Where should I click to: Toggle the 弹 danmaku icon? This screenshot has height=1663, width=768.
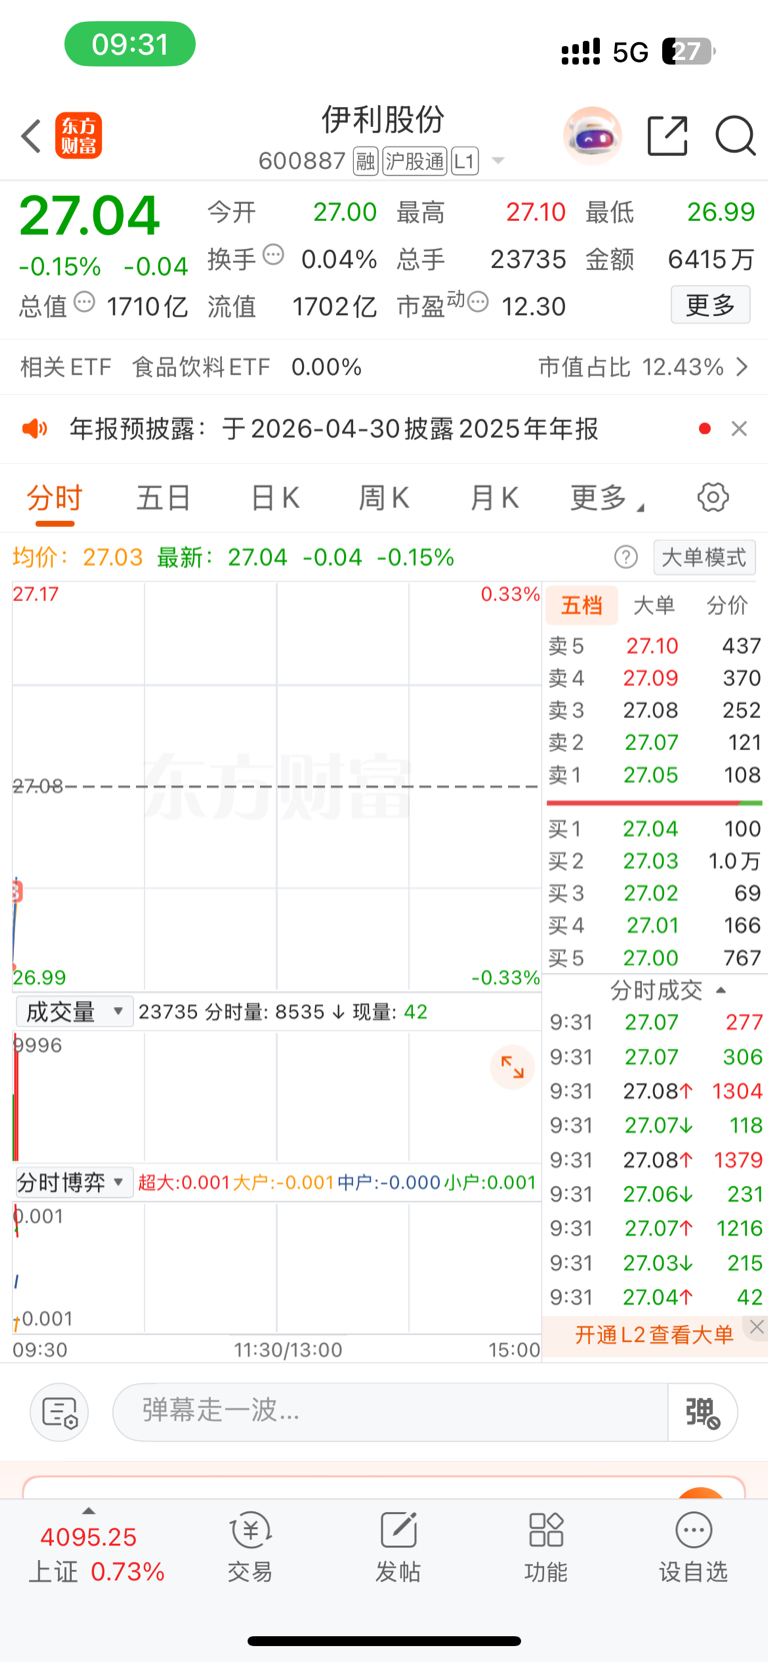point(703,1412)
